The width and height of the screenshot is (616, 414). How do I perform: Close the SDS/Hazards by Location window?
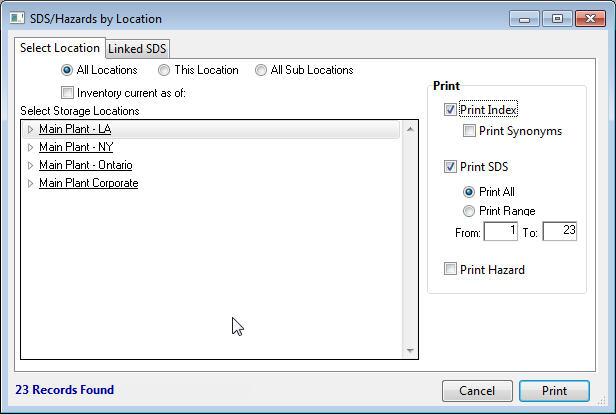590,18
